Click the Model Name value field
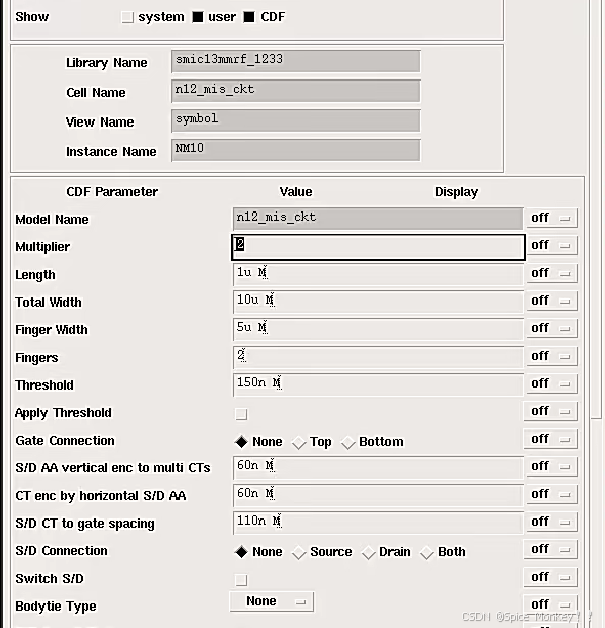The width and height of the screenshot is (605, 628). coord(378,218)
